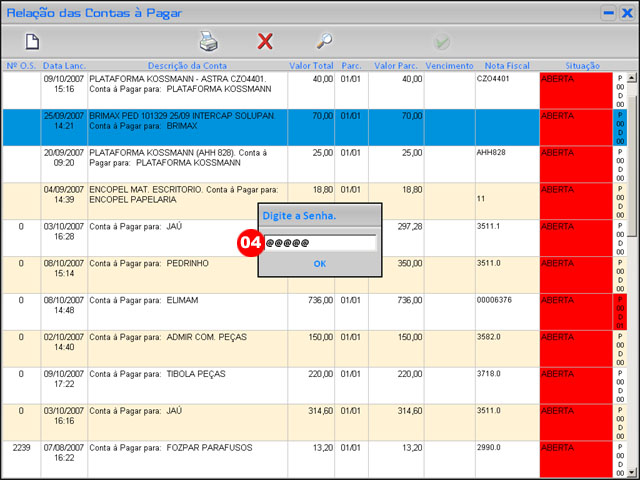Click the red P 00 D 01 cell
This screenshot has height=480, width=640.
[620, 311]
